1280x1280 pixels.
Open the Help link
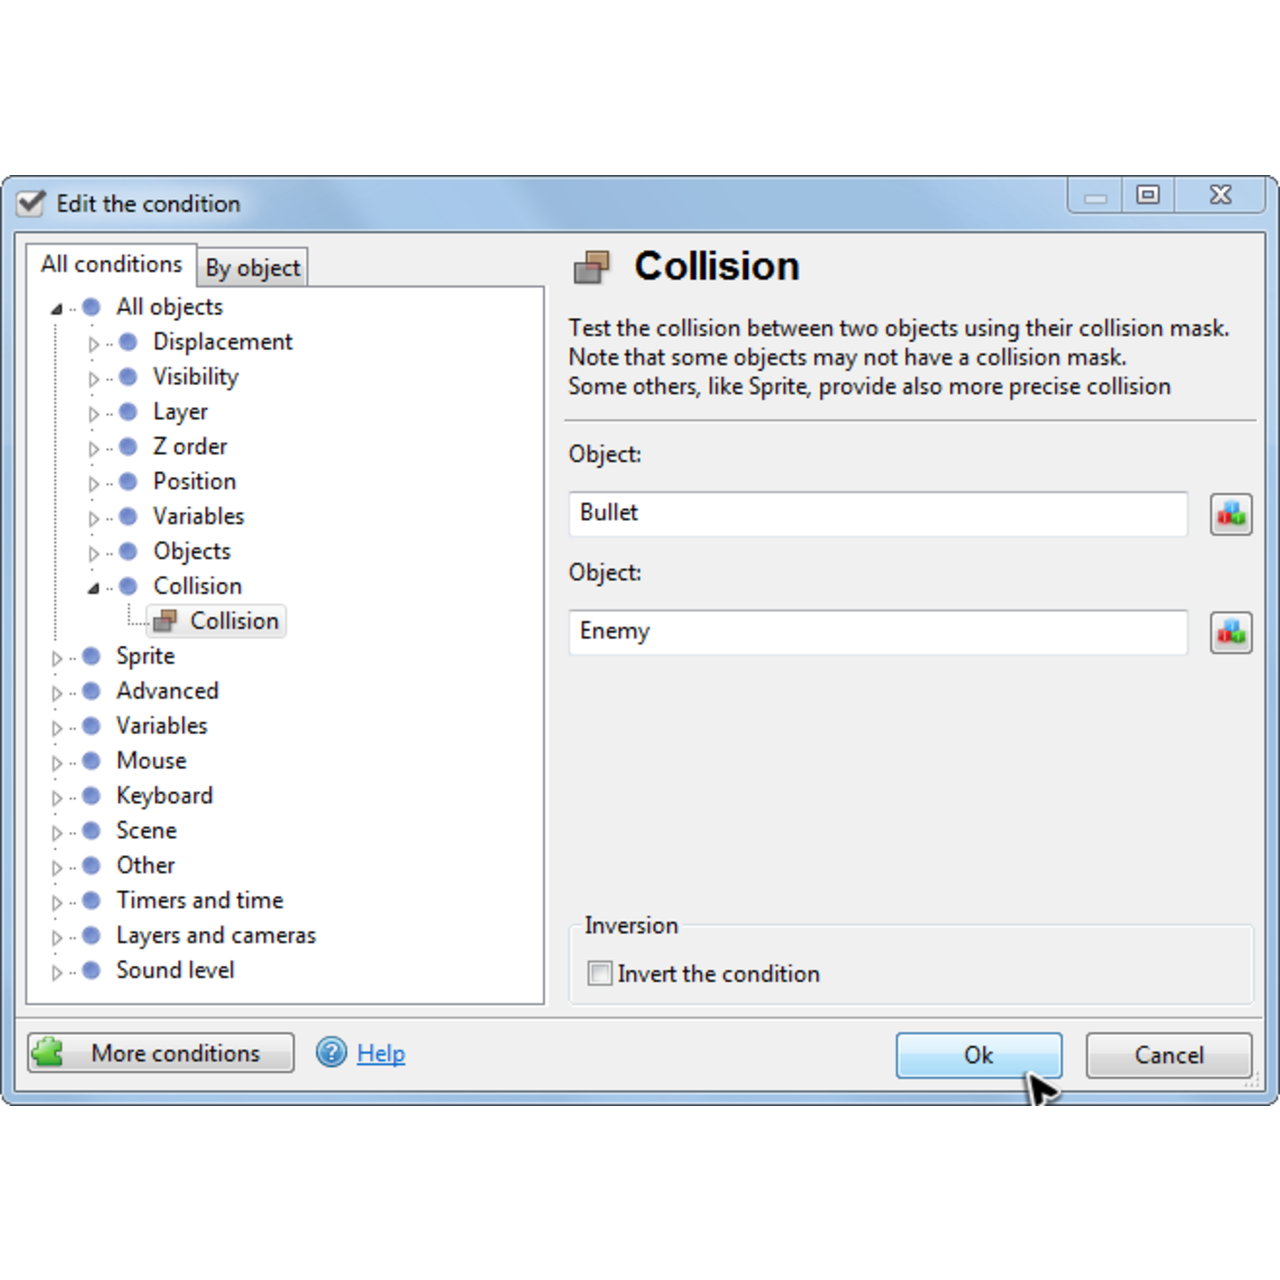[380, 1053]
